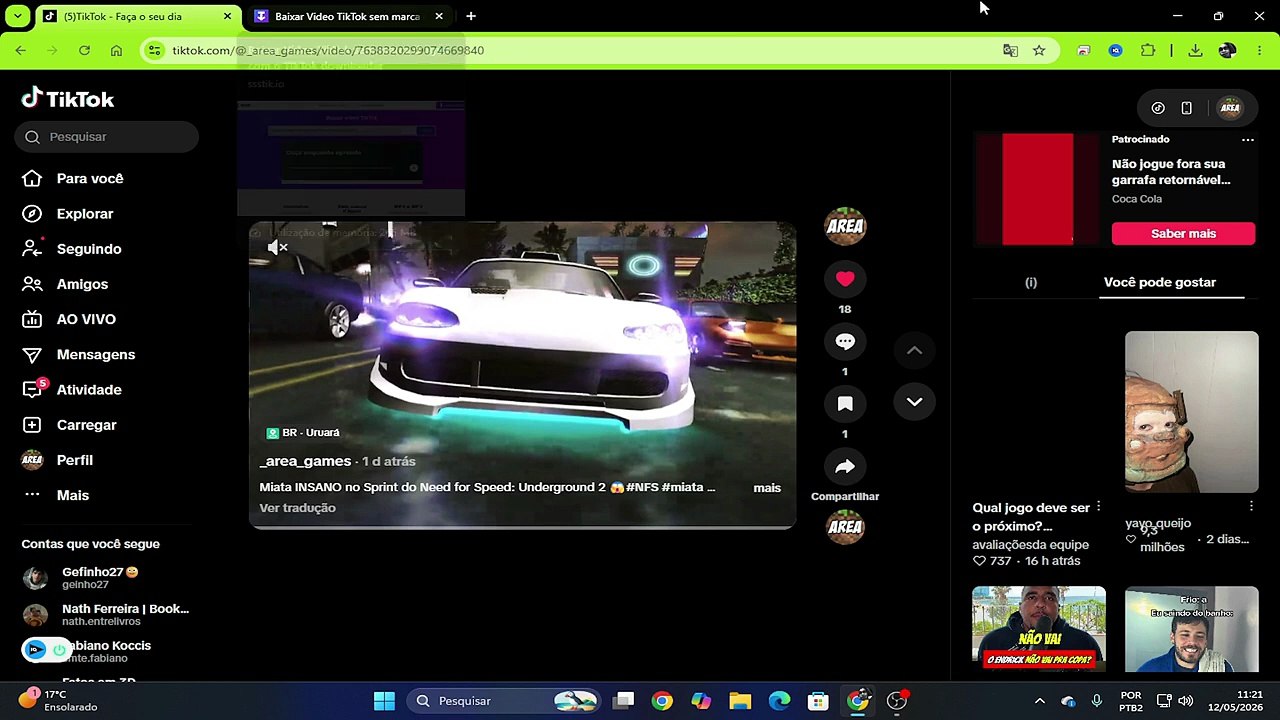
Task: Open the 'Eu saindo do banho' video thumbnail
Action: [x=1192, y=629]
